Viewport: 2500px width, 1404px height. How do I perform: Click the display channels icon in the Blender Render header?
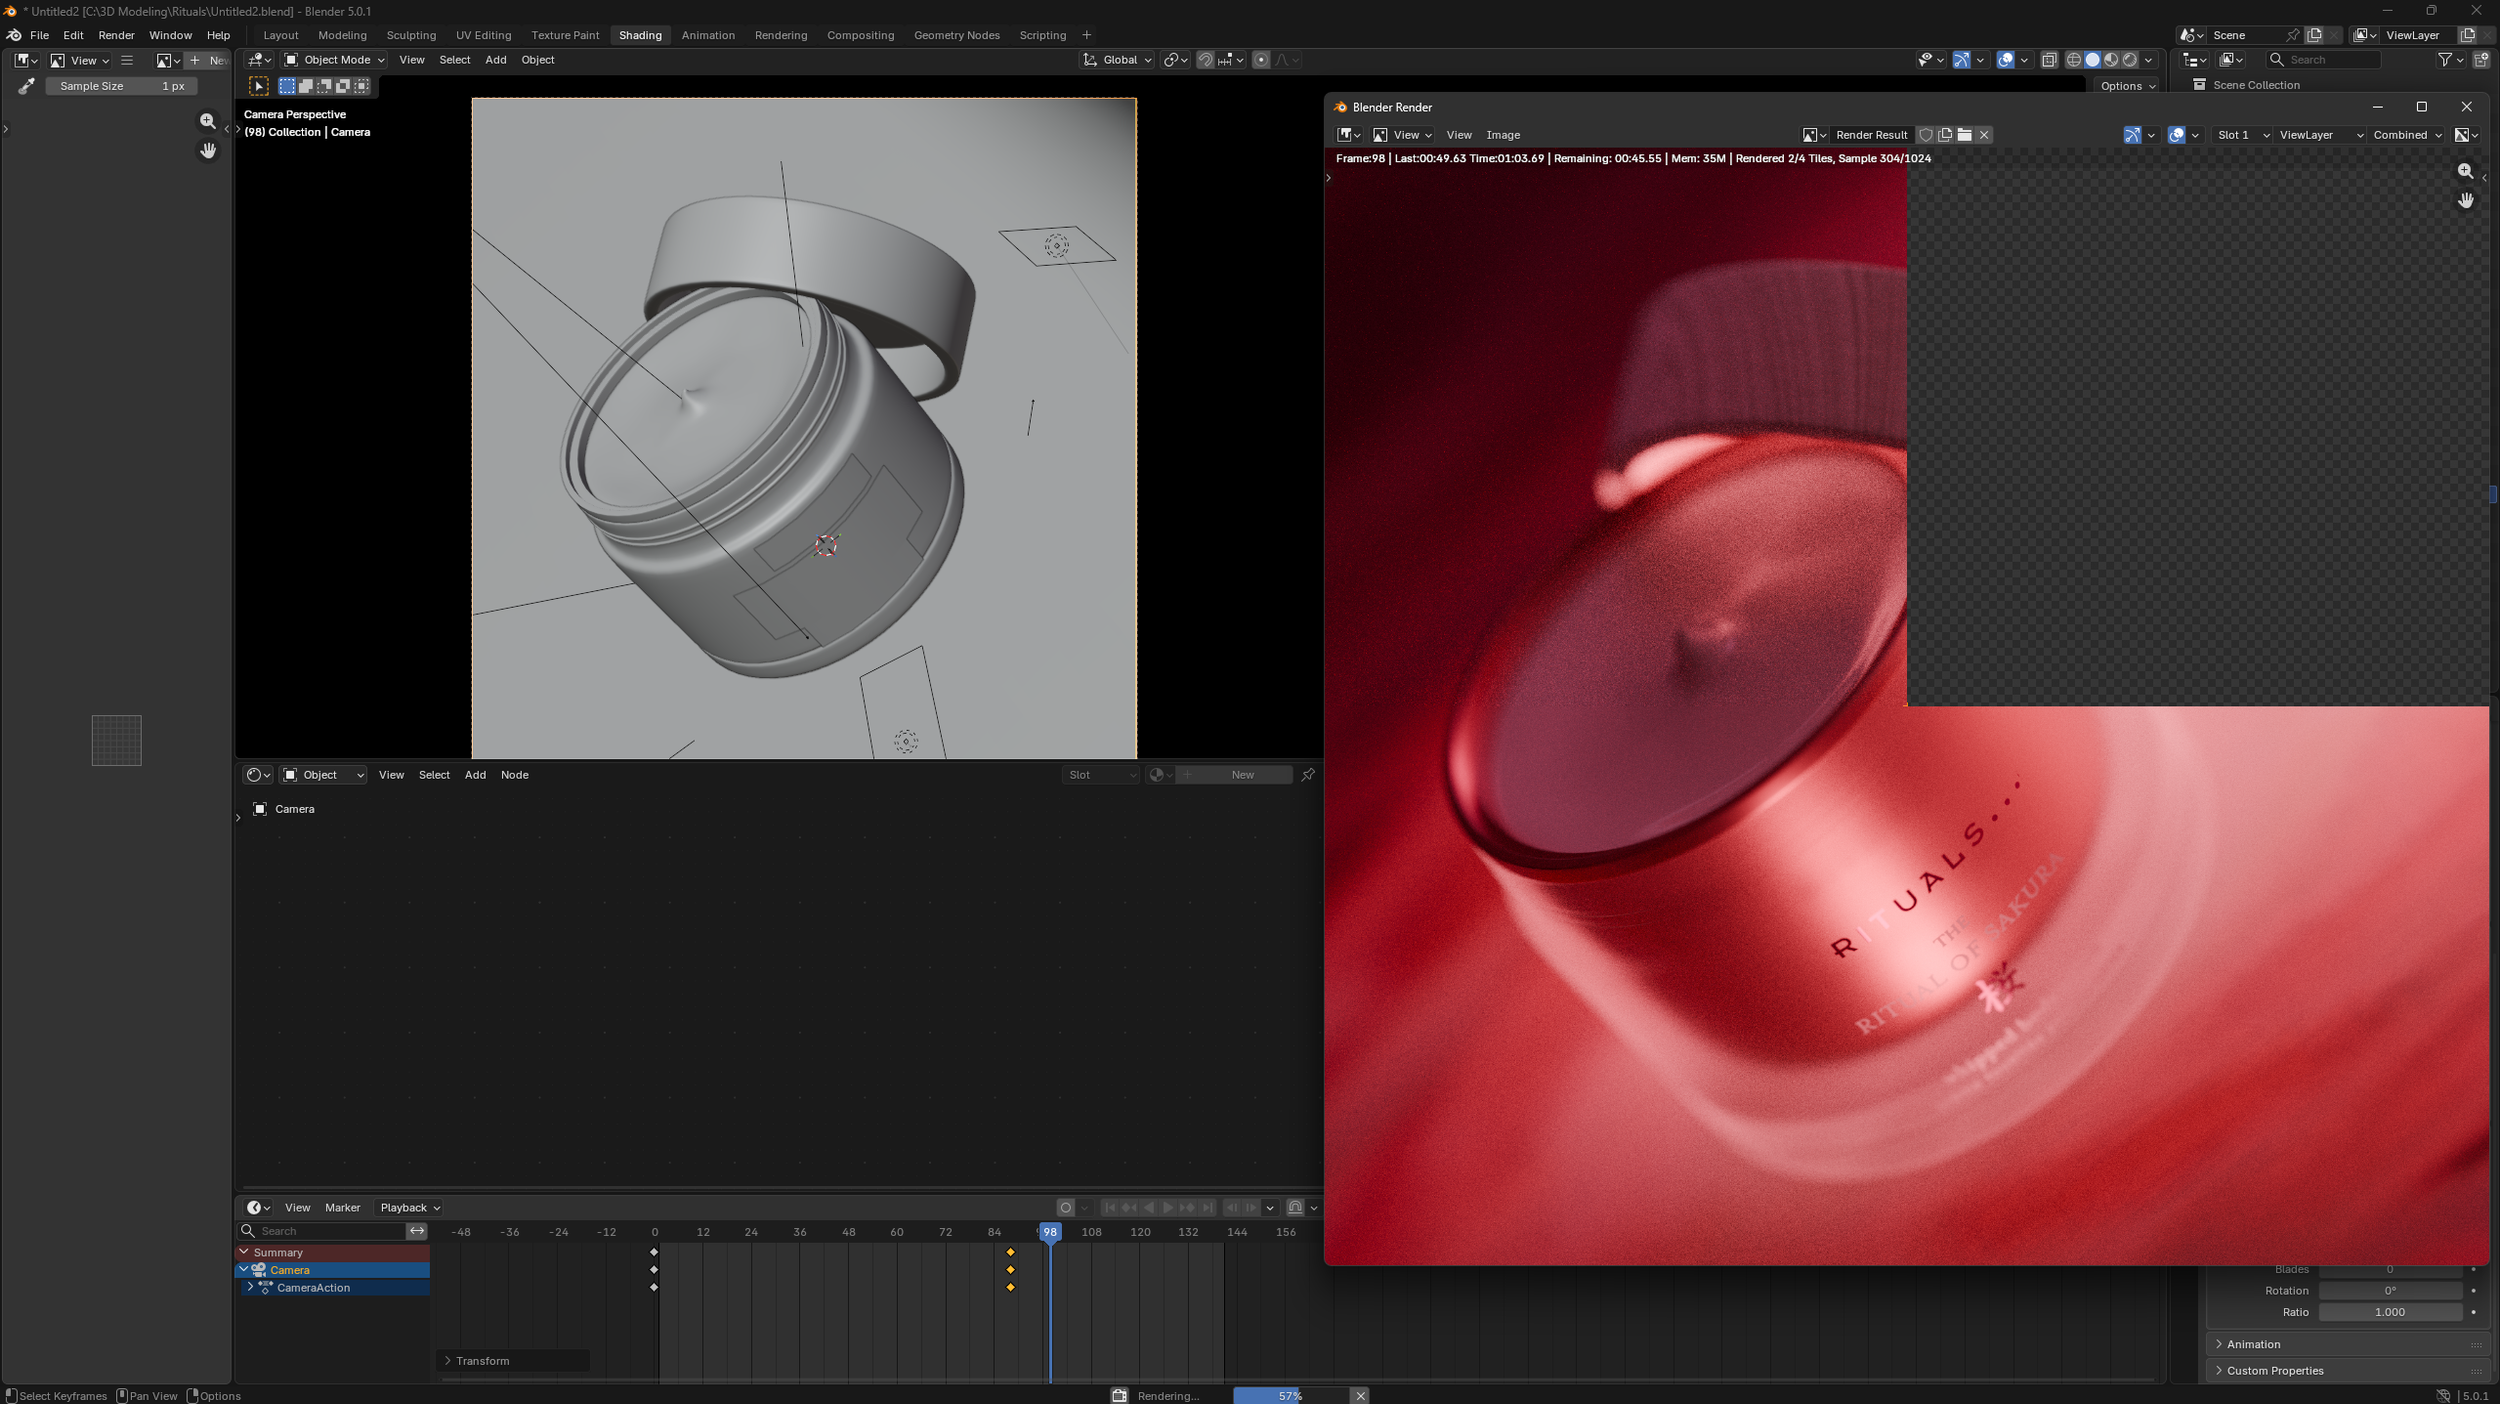(2467, 135)
